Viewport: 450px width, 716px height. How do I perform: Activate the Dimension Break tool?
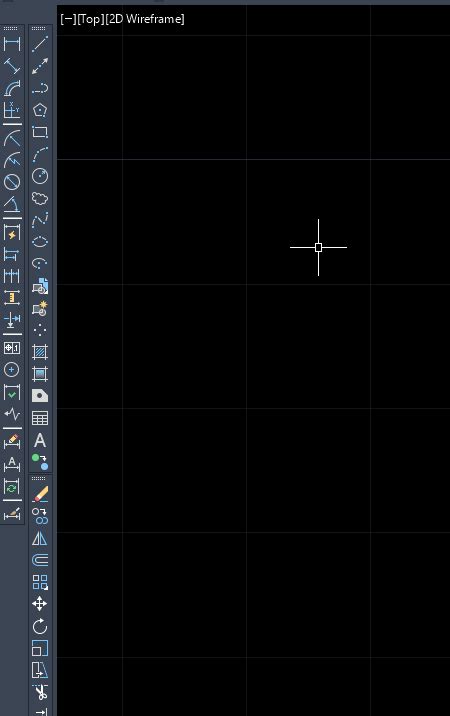pos(12,320)
